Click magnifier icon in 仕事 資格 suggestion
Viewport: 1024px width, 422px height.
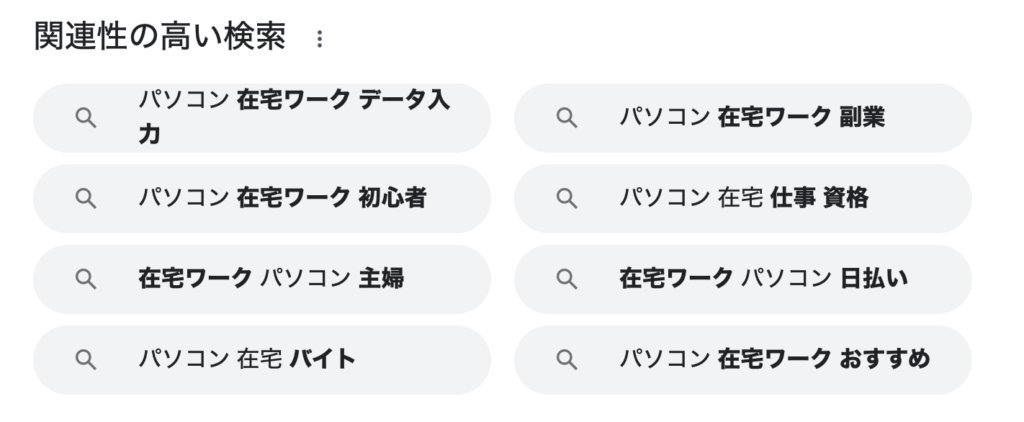coord(566,199)
